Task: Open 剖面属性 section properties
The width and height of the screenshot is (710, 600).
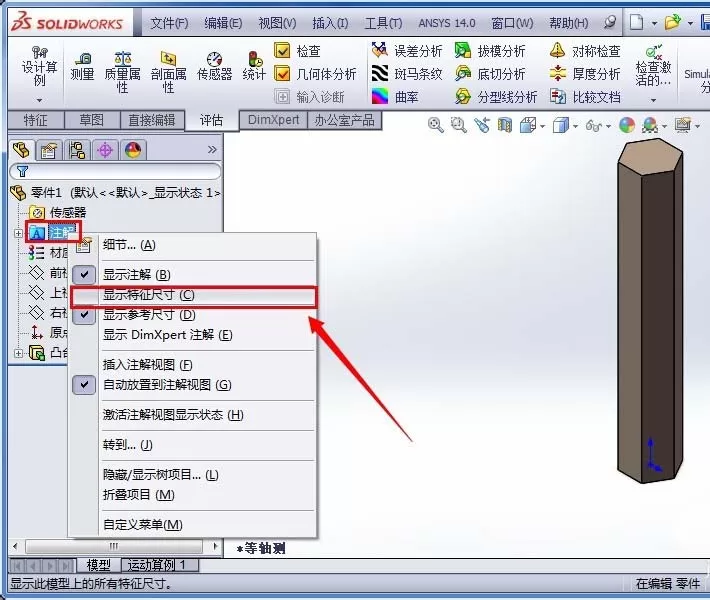Action: [x=168, y=72]
